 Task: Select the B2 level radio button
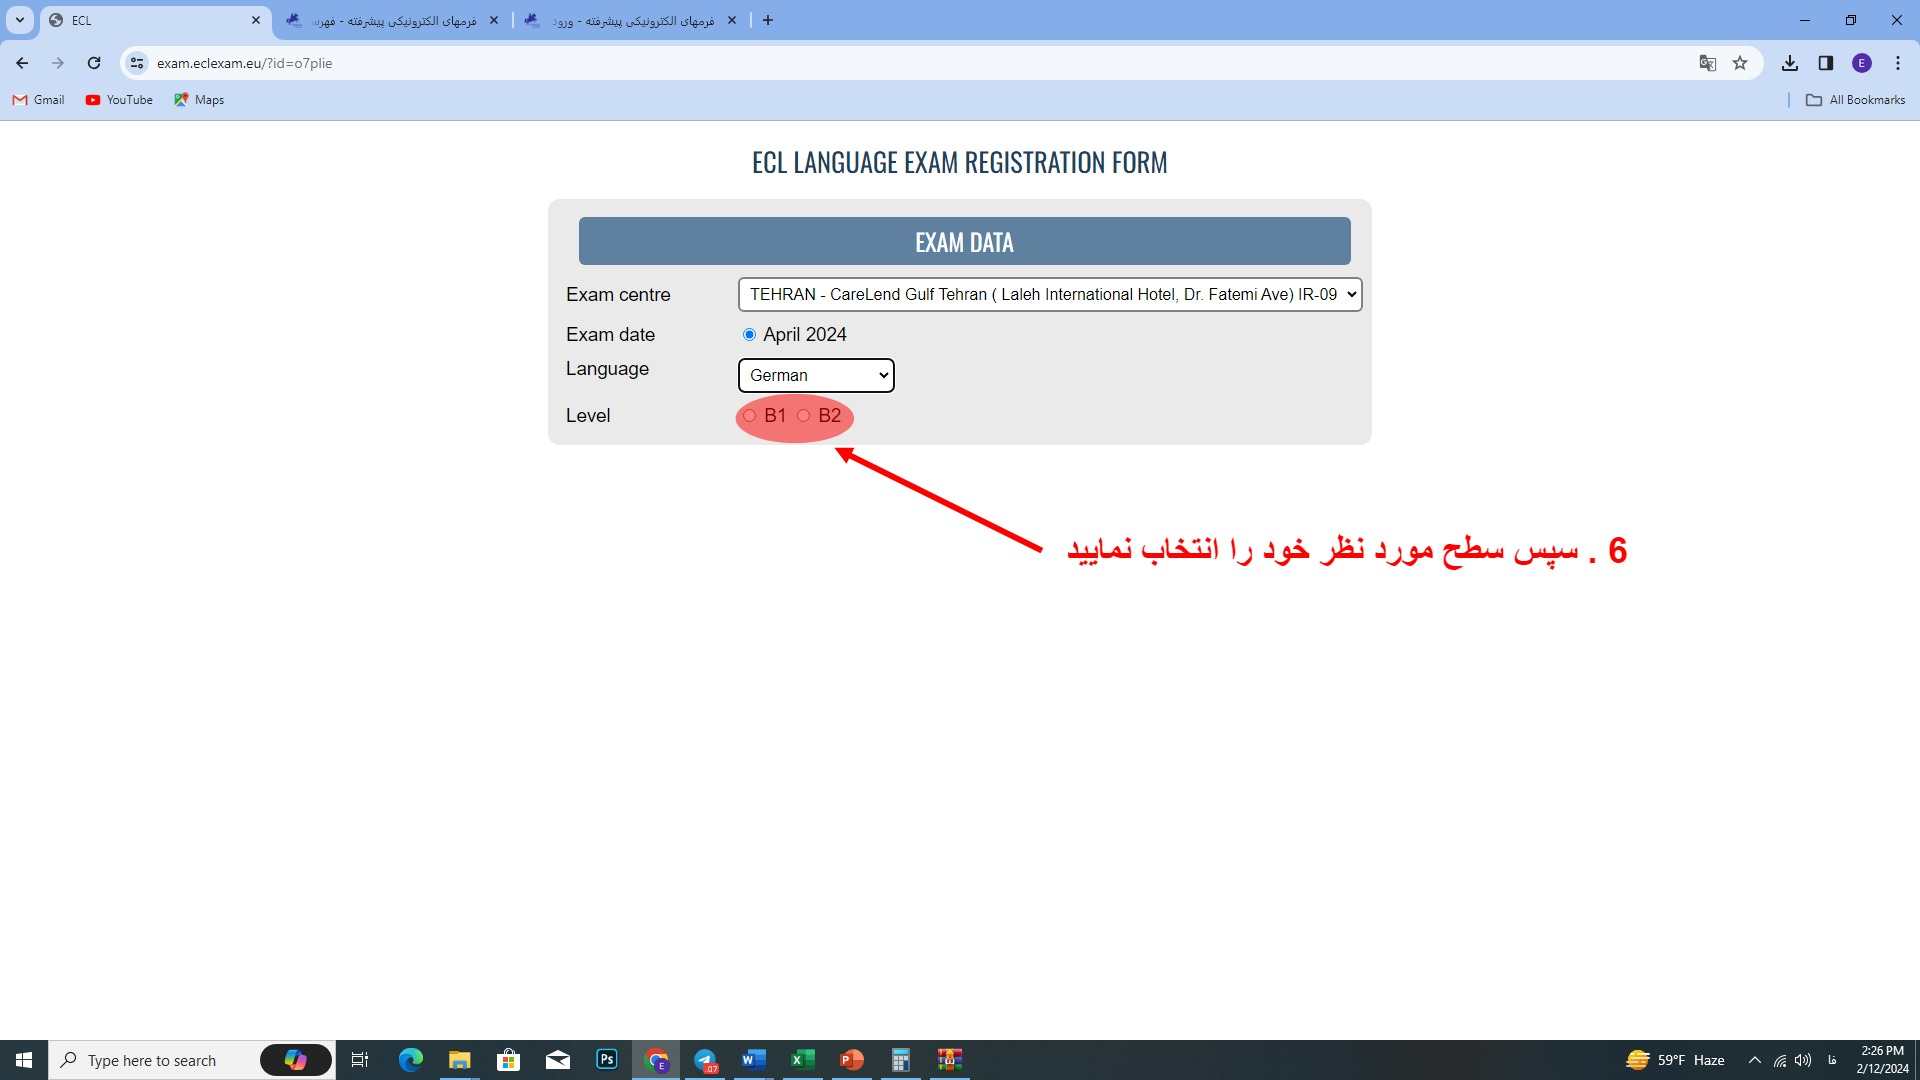(x=803, y=415)
